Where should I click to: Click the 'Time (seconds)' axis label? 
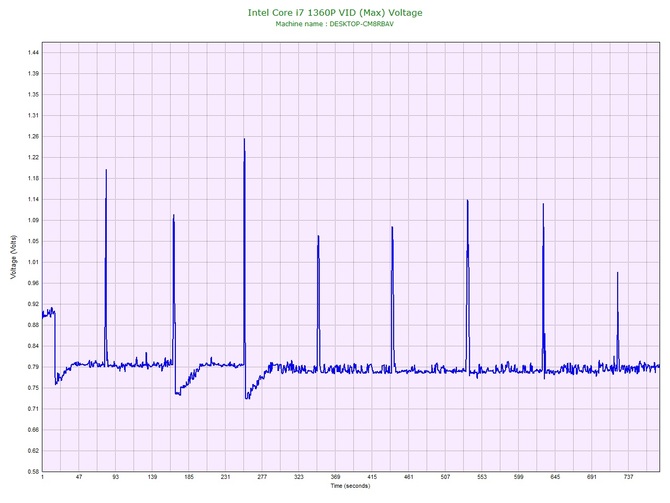point(350,486)
